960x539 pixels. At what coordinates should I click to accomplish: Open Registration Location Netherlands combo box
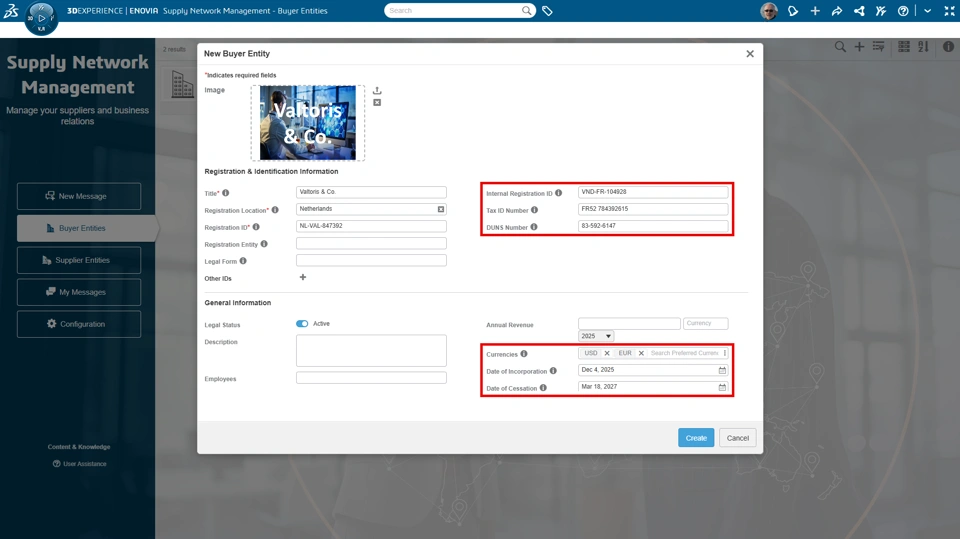coord(371,209)
